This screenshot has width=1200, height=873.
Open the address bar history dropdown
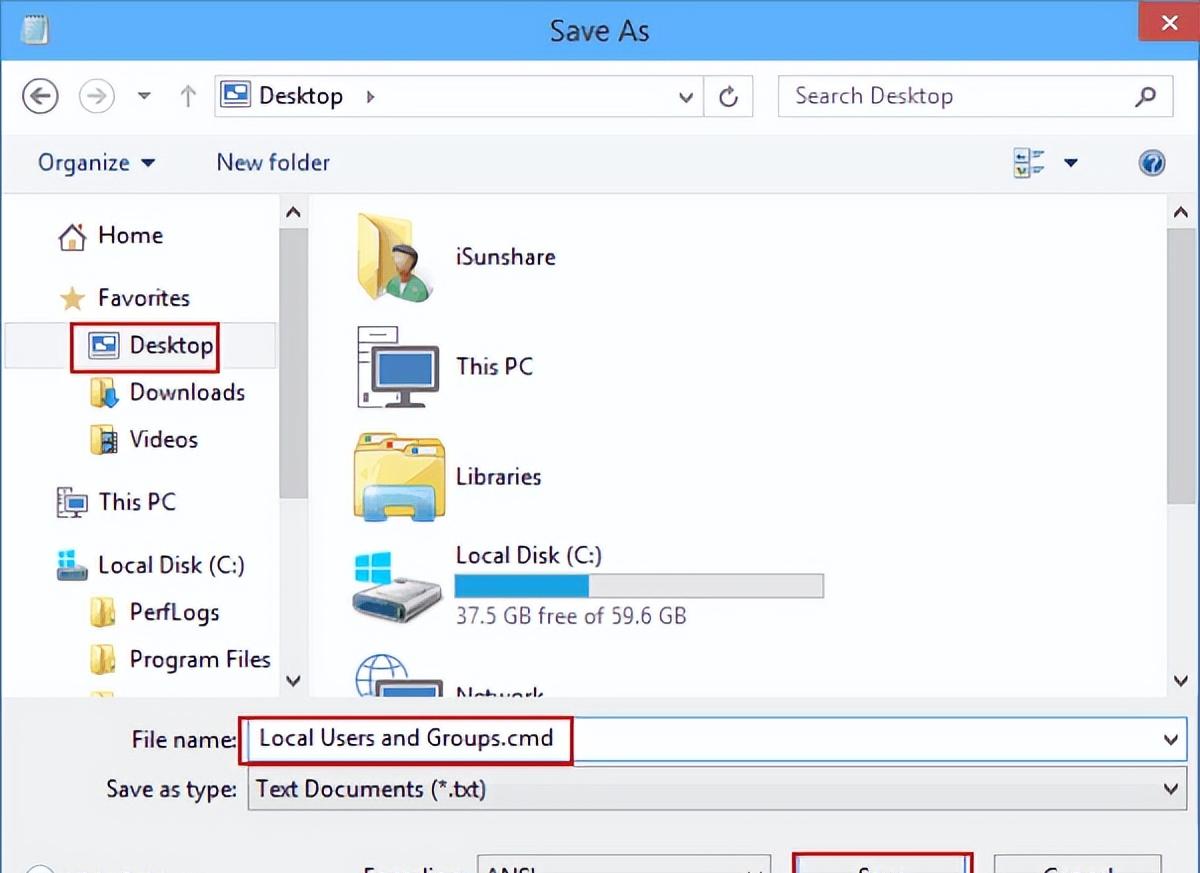(686, 97)
